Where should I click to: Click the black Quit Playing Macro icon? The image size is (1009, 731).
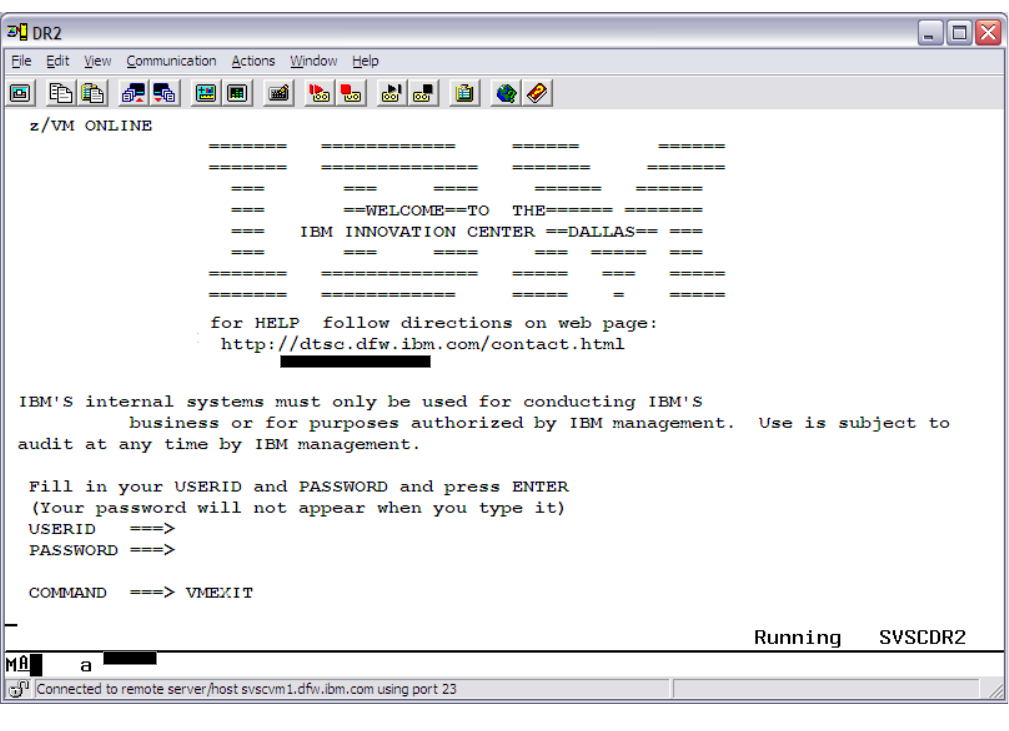(x=423, y=93)
